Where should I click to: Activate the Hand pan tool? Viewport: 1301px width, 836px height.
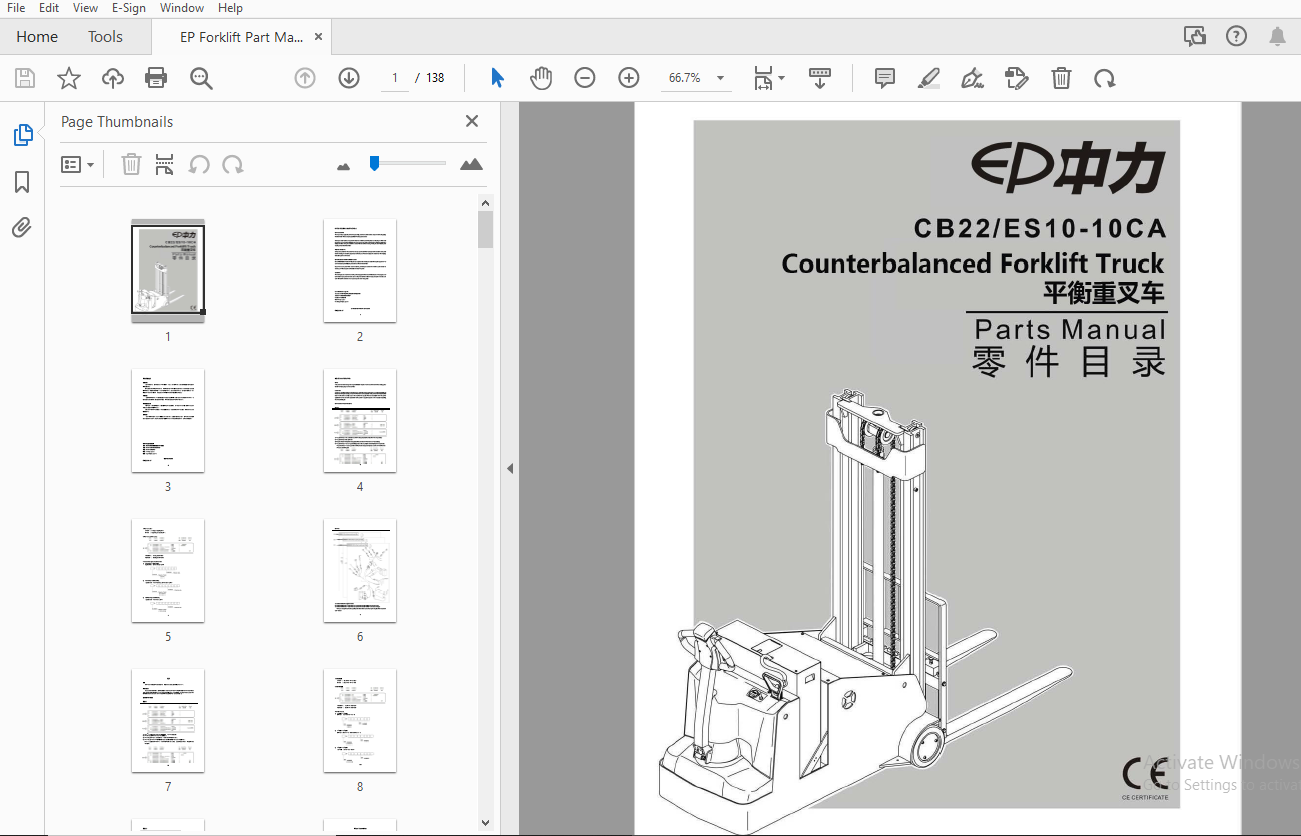tap(541, 78)
